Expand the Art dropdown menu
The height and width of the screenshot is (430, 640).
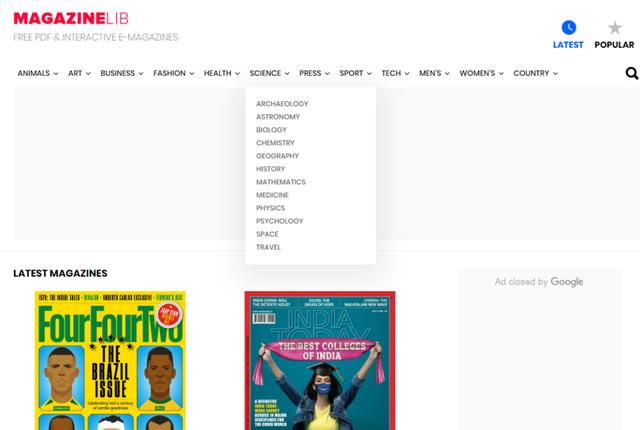tap(79, 73)
